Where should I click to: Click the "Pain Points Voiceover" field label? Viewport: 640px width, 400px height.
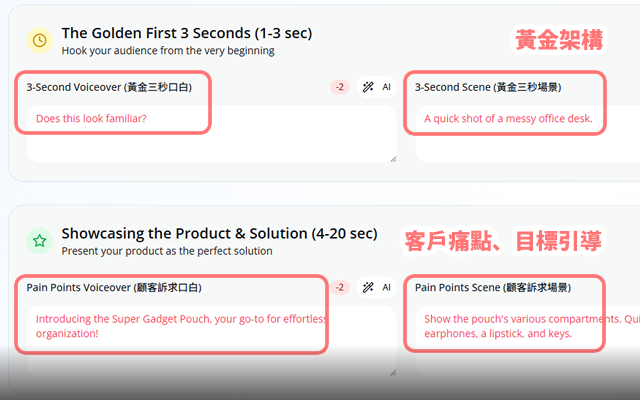(x=114, y=287)
